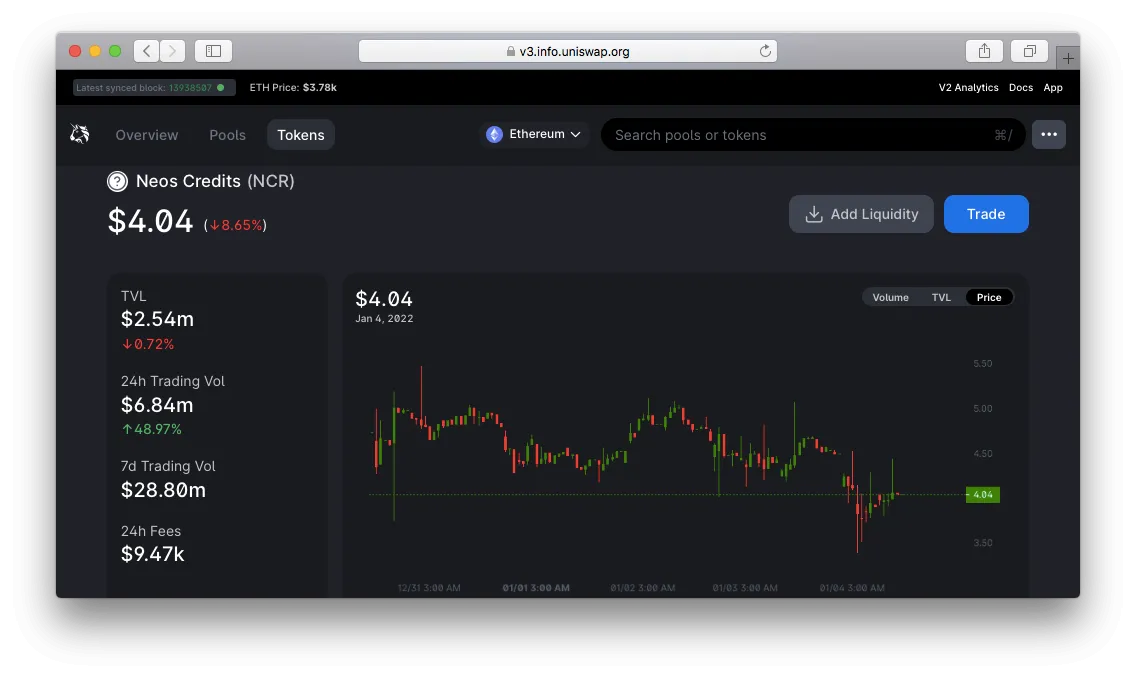Click the 01/01 3:00 AM axis label
Viewport: 1136px width, 678px height.
[536, 587]
